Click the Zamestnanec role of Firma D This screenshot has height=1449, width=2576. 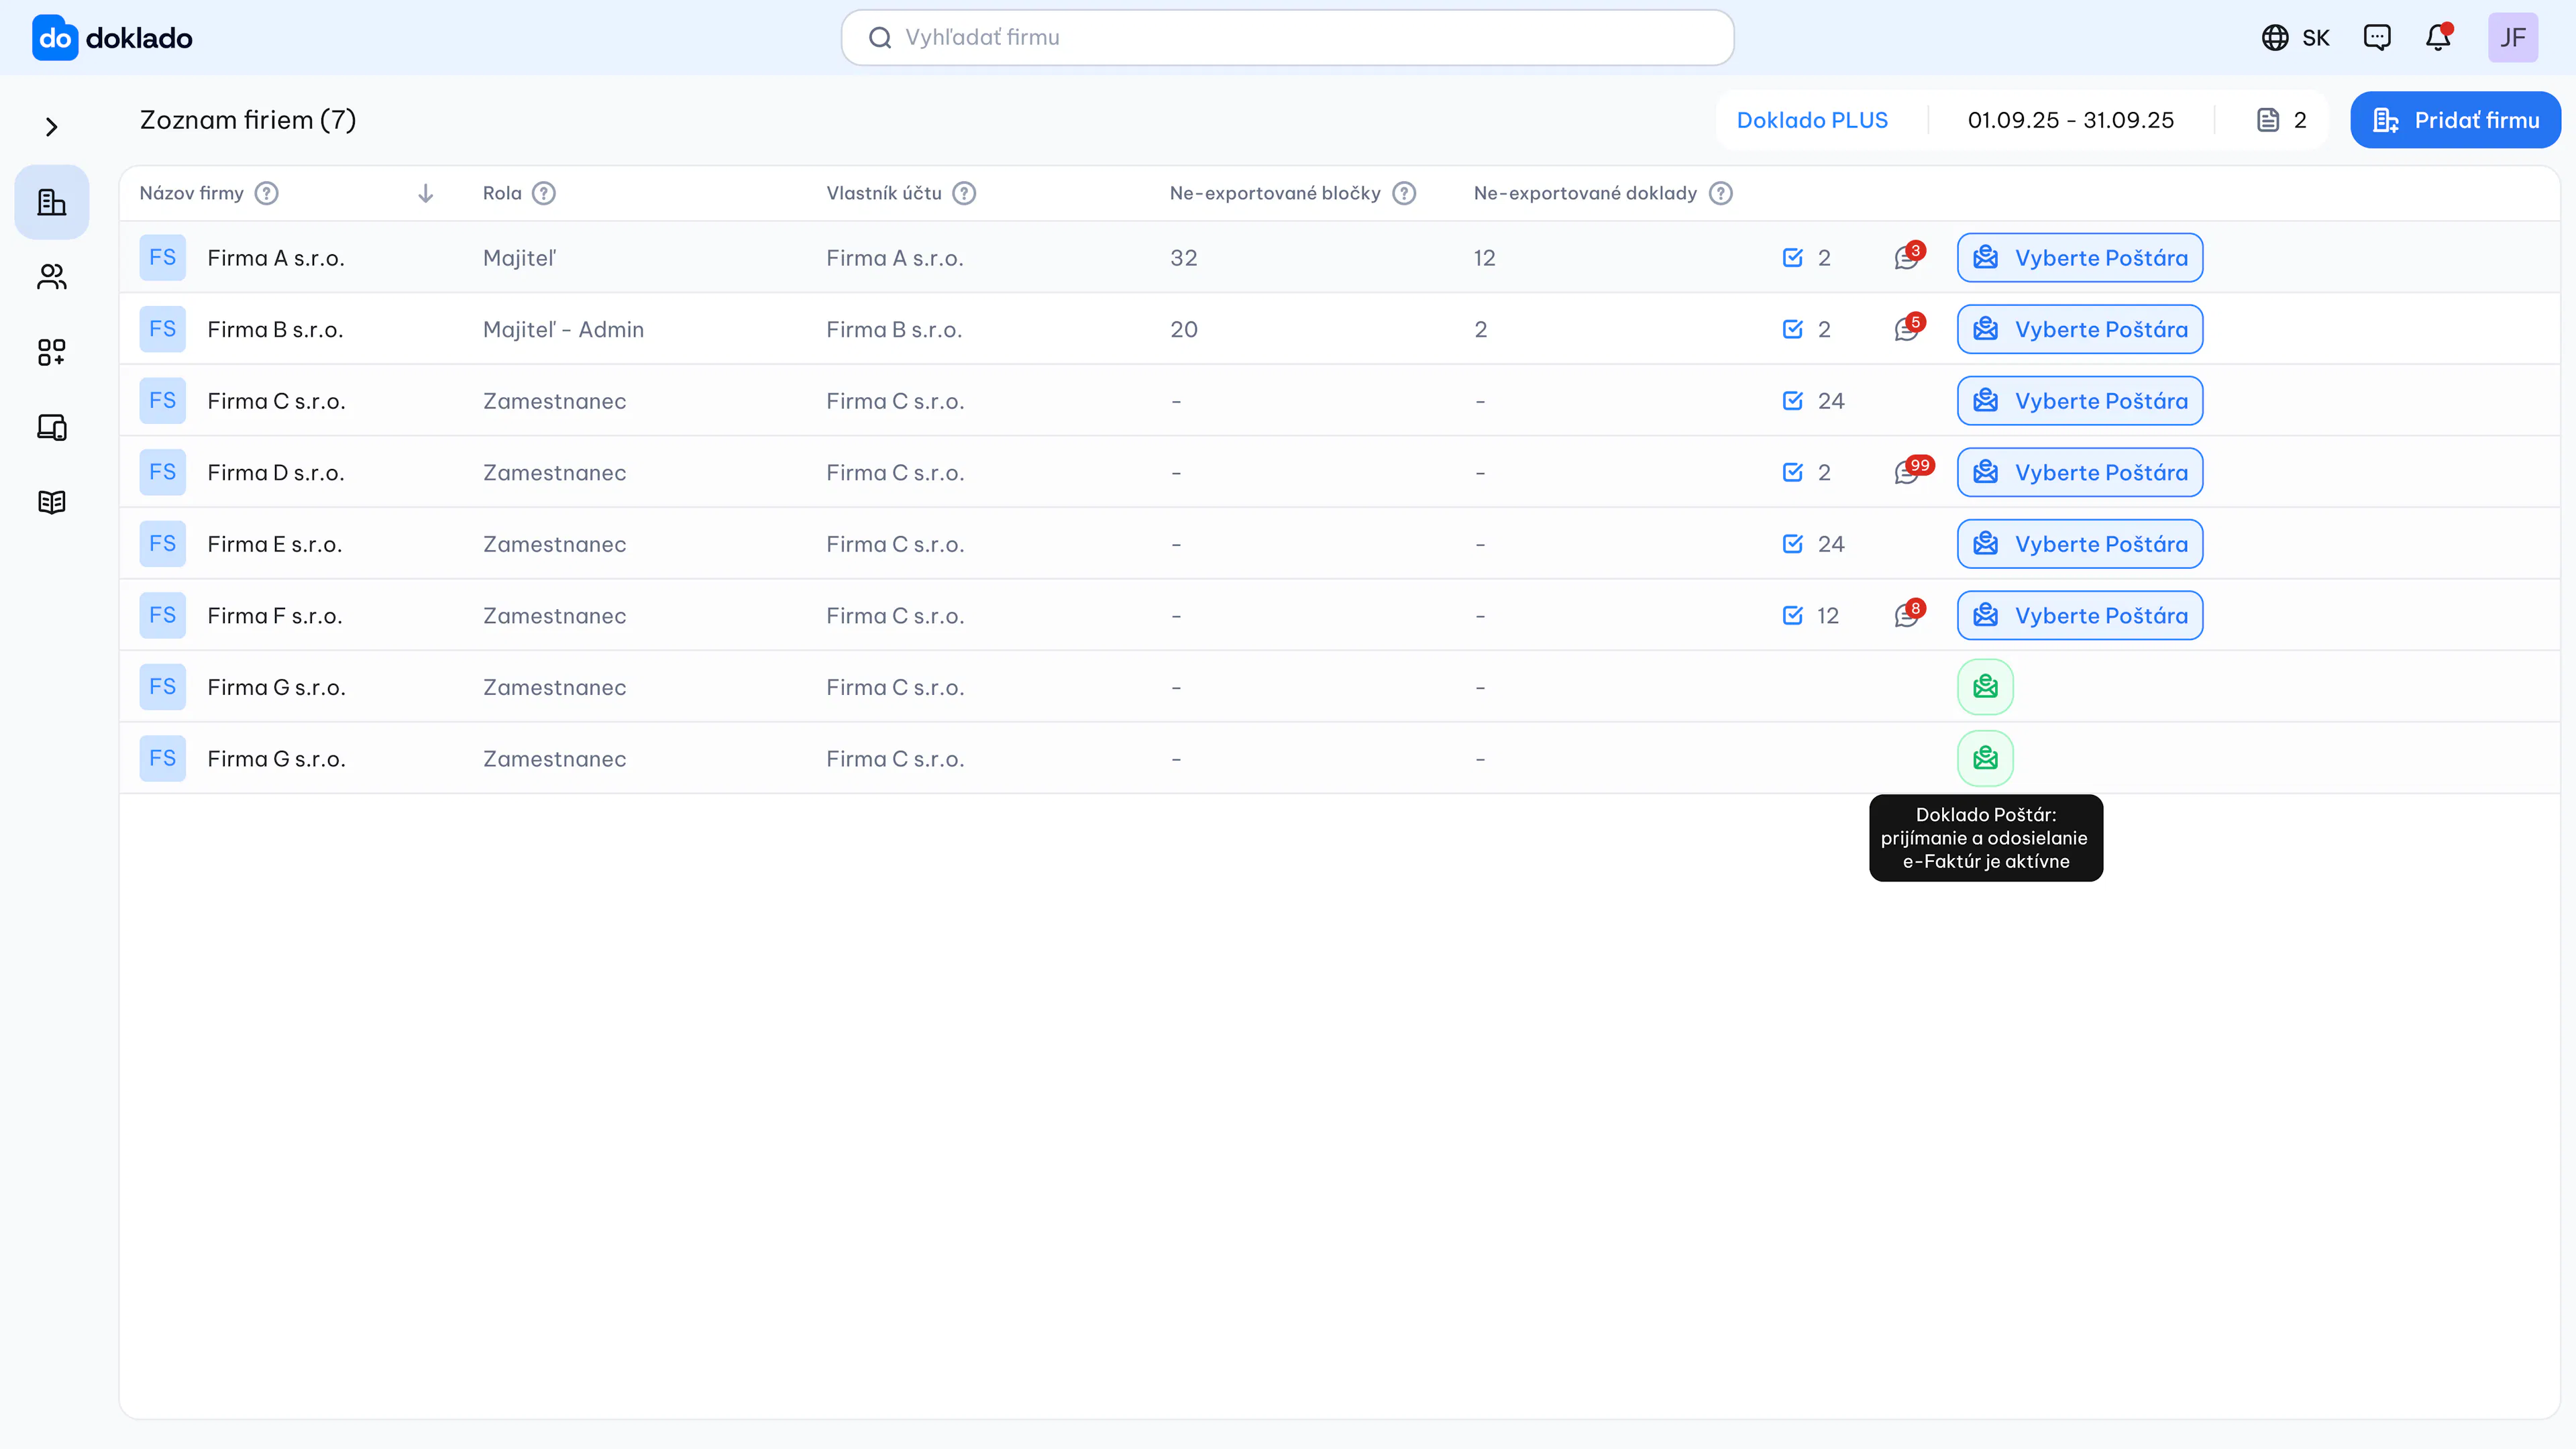[x=554, y=472]
